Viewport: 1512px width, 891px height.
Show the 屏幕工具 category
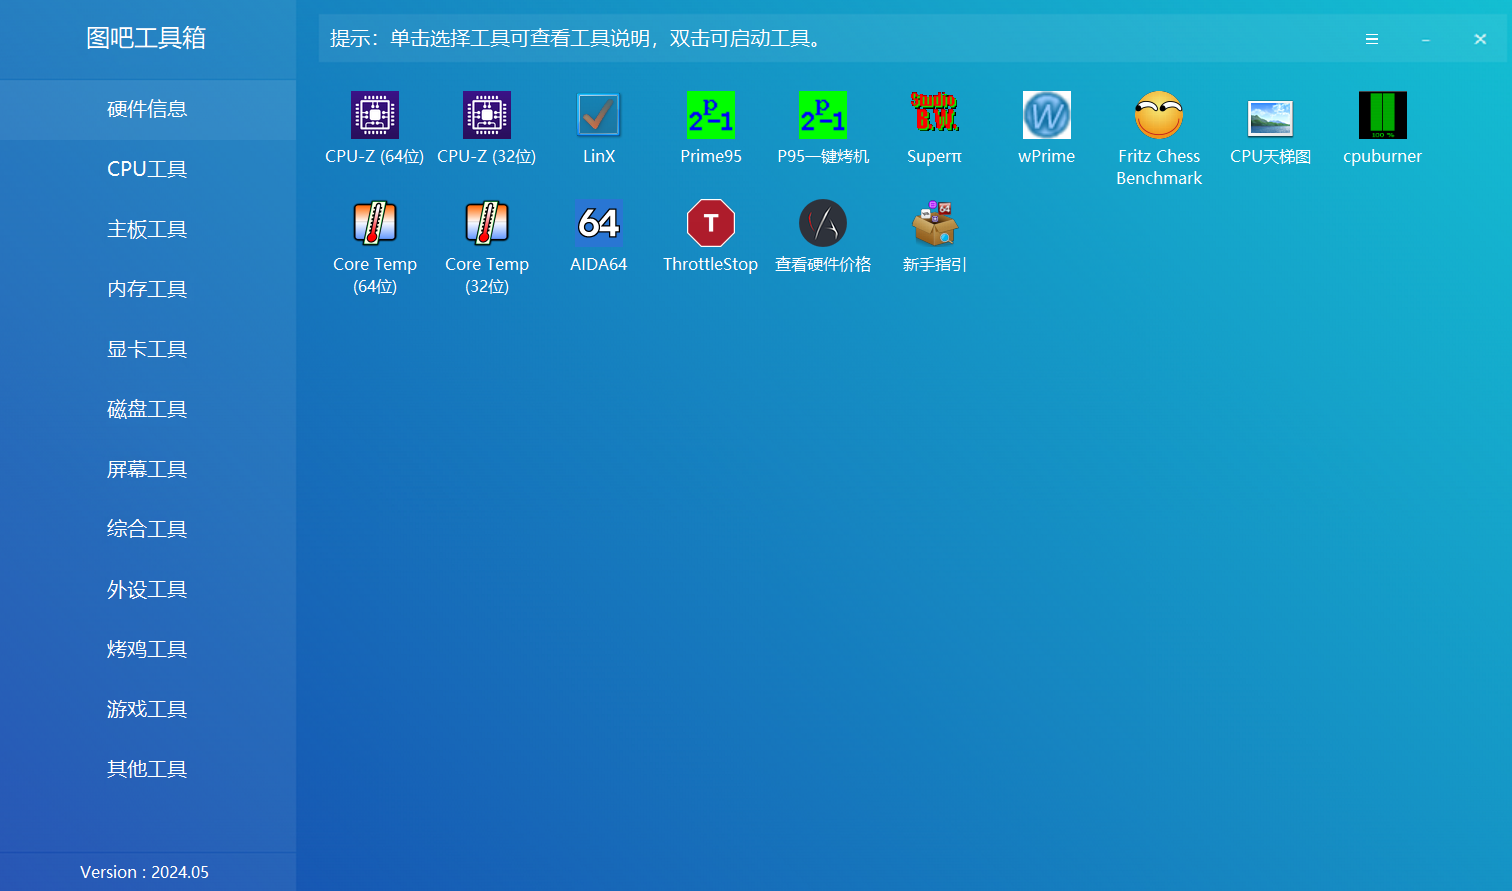(148, 469)
